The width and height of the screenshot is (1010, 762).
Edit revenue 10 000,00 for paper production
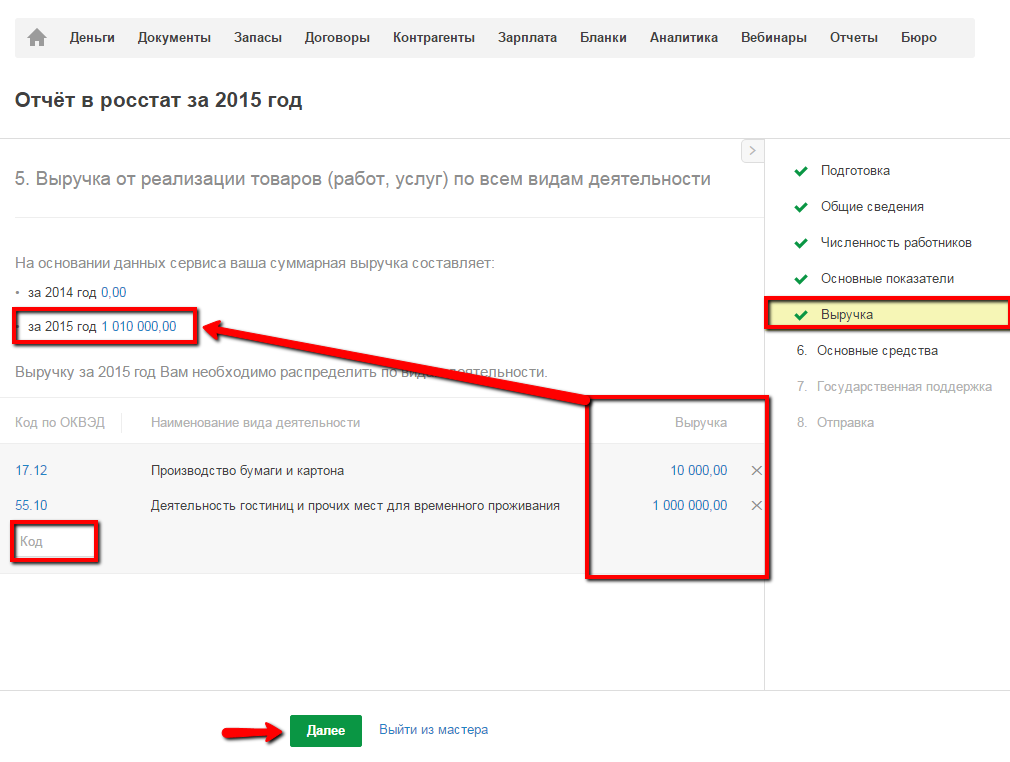click(x=698, y=470)
